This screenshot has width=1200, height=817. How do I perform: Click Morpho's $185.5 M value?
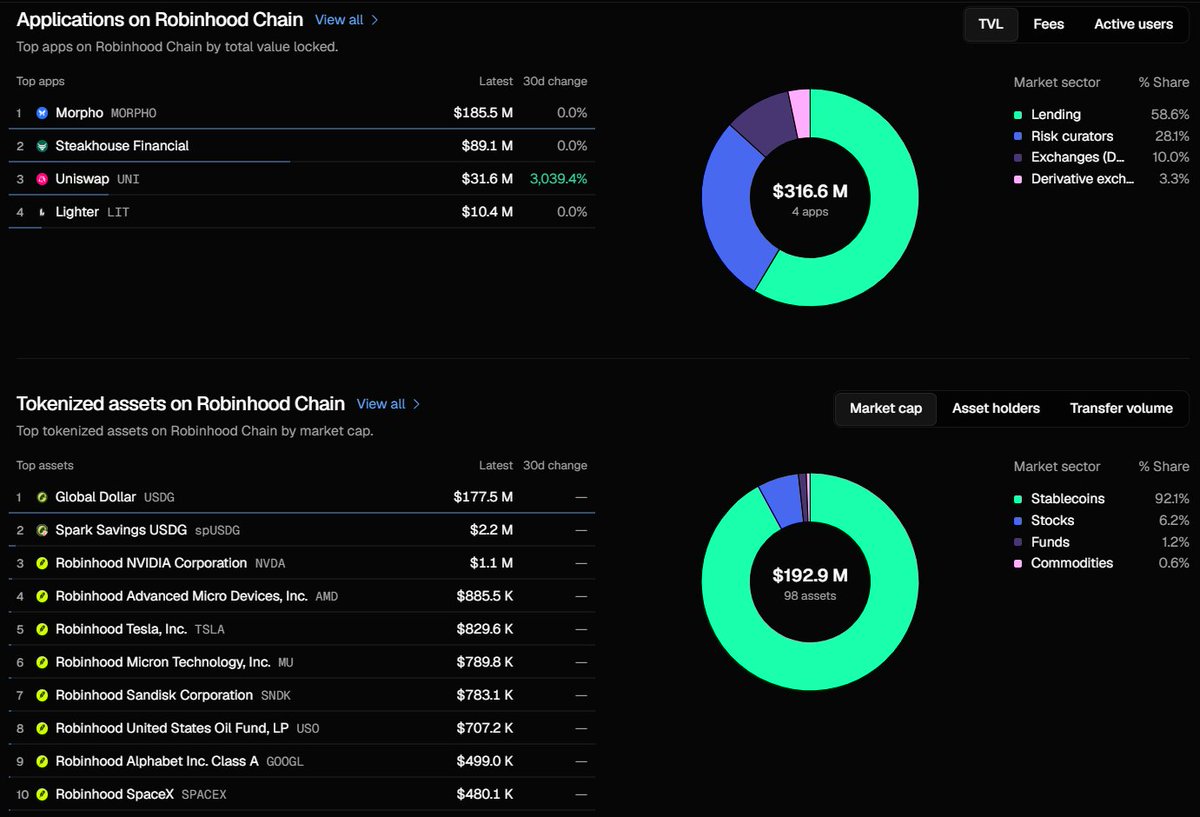click(483, 113)
